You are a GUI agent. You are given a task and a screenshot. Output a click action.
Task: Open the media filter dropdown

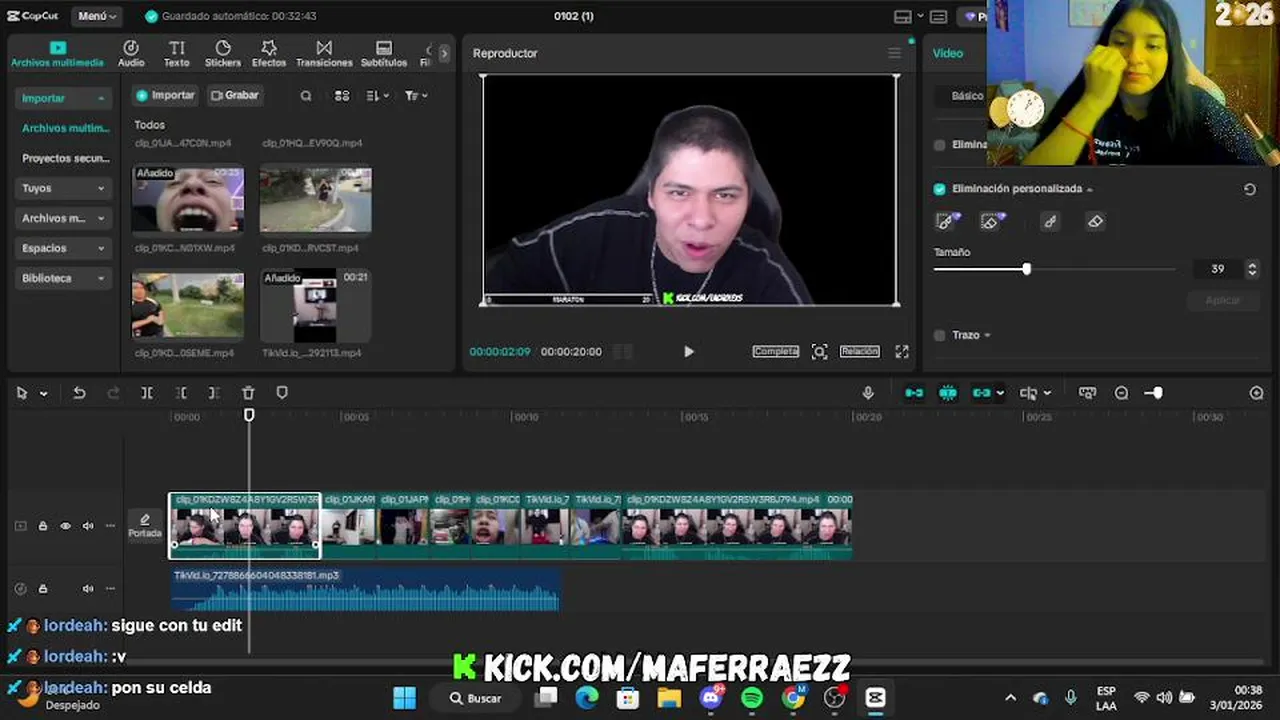pos(416,96)
